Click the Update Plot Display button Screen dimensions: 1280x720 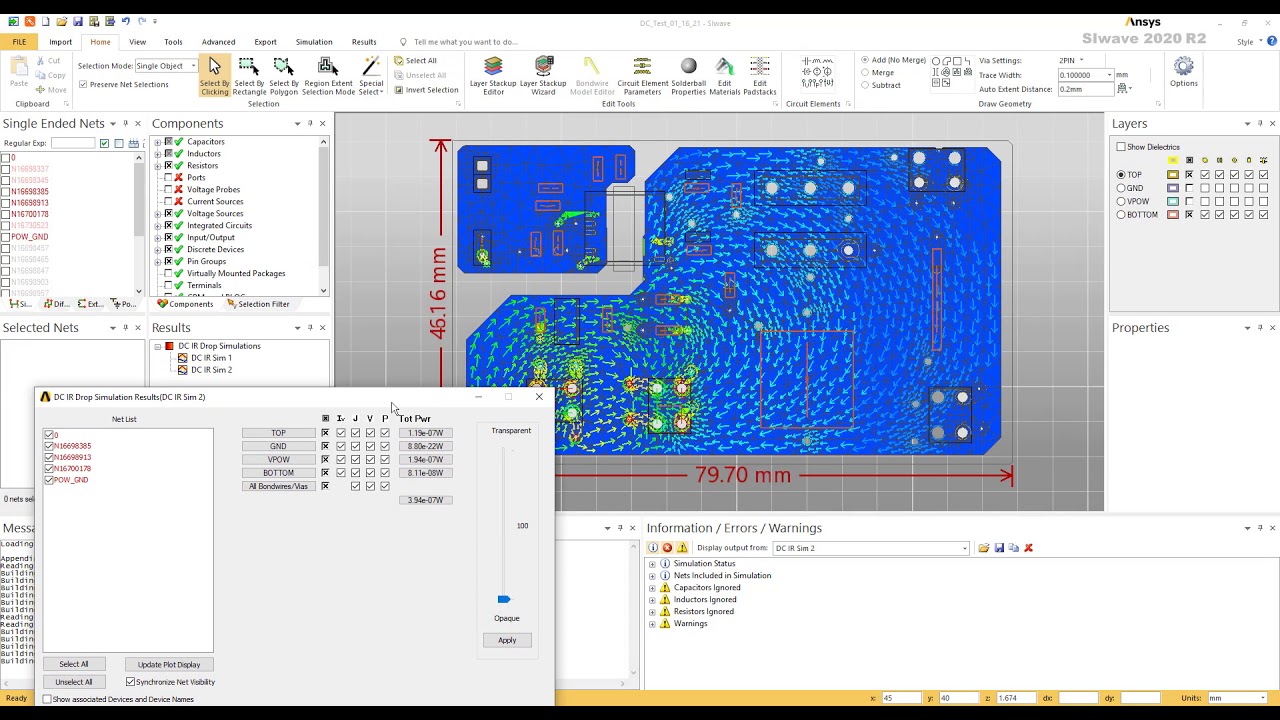point(169,664)
